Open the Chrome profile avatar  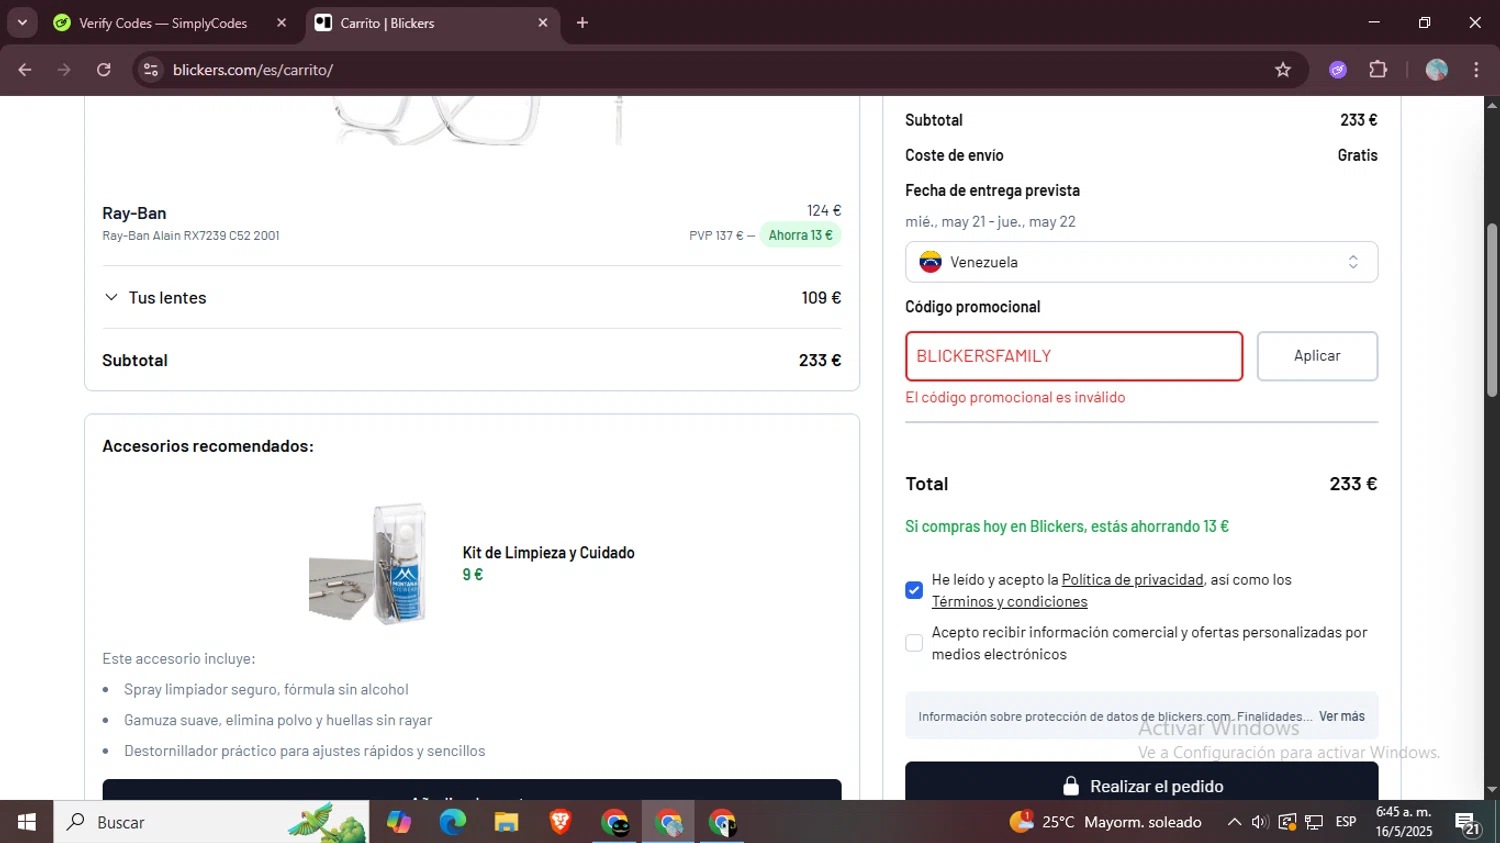[x=1437, y=70]
